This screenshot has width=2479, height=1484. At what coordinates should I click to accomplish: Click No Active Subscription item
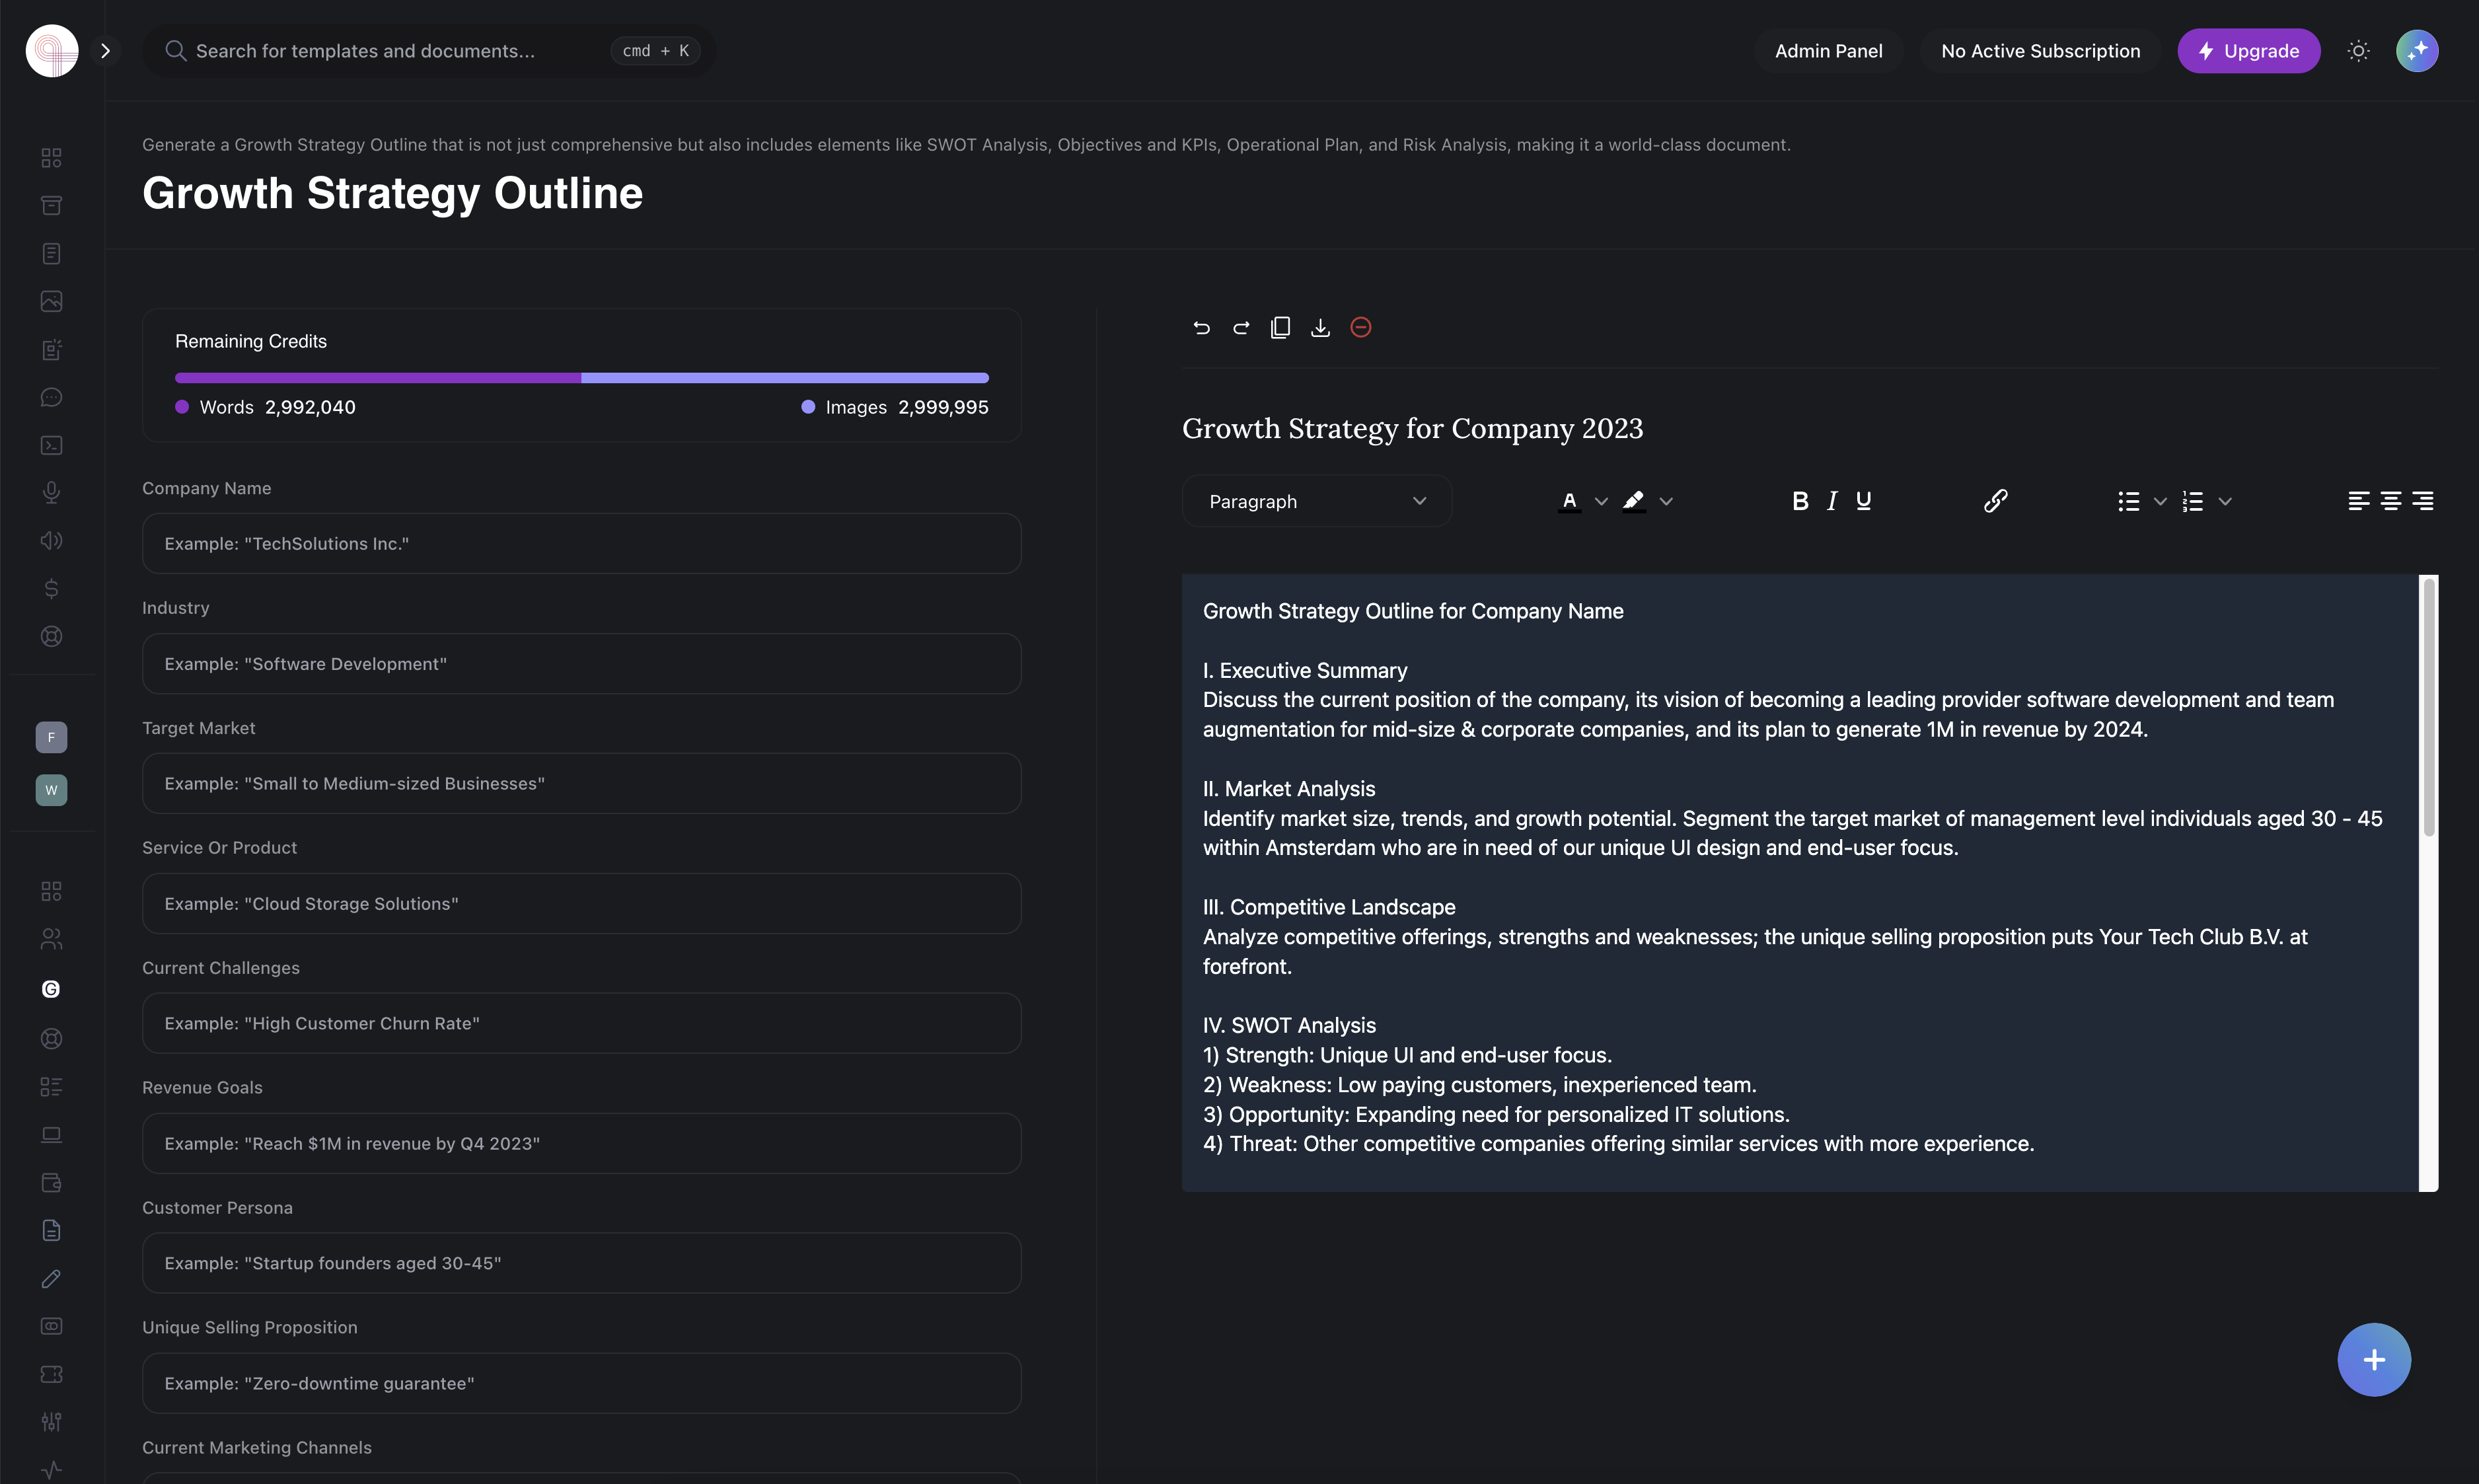[2040, 51]
